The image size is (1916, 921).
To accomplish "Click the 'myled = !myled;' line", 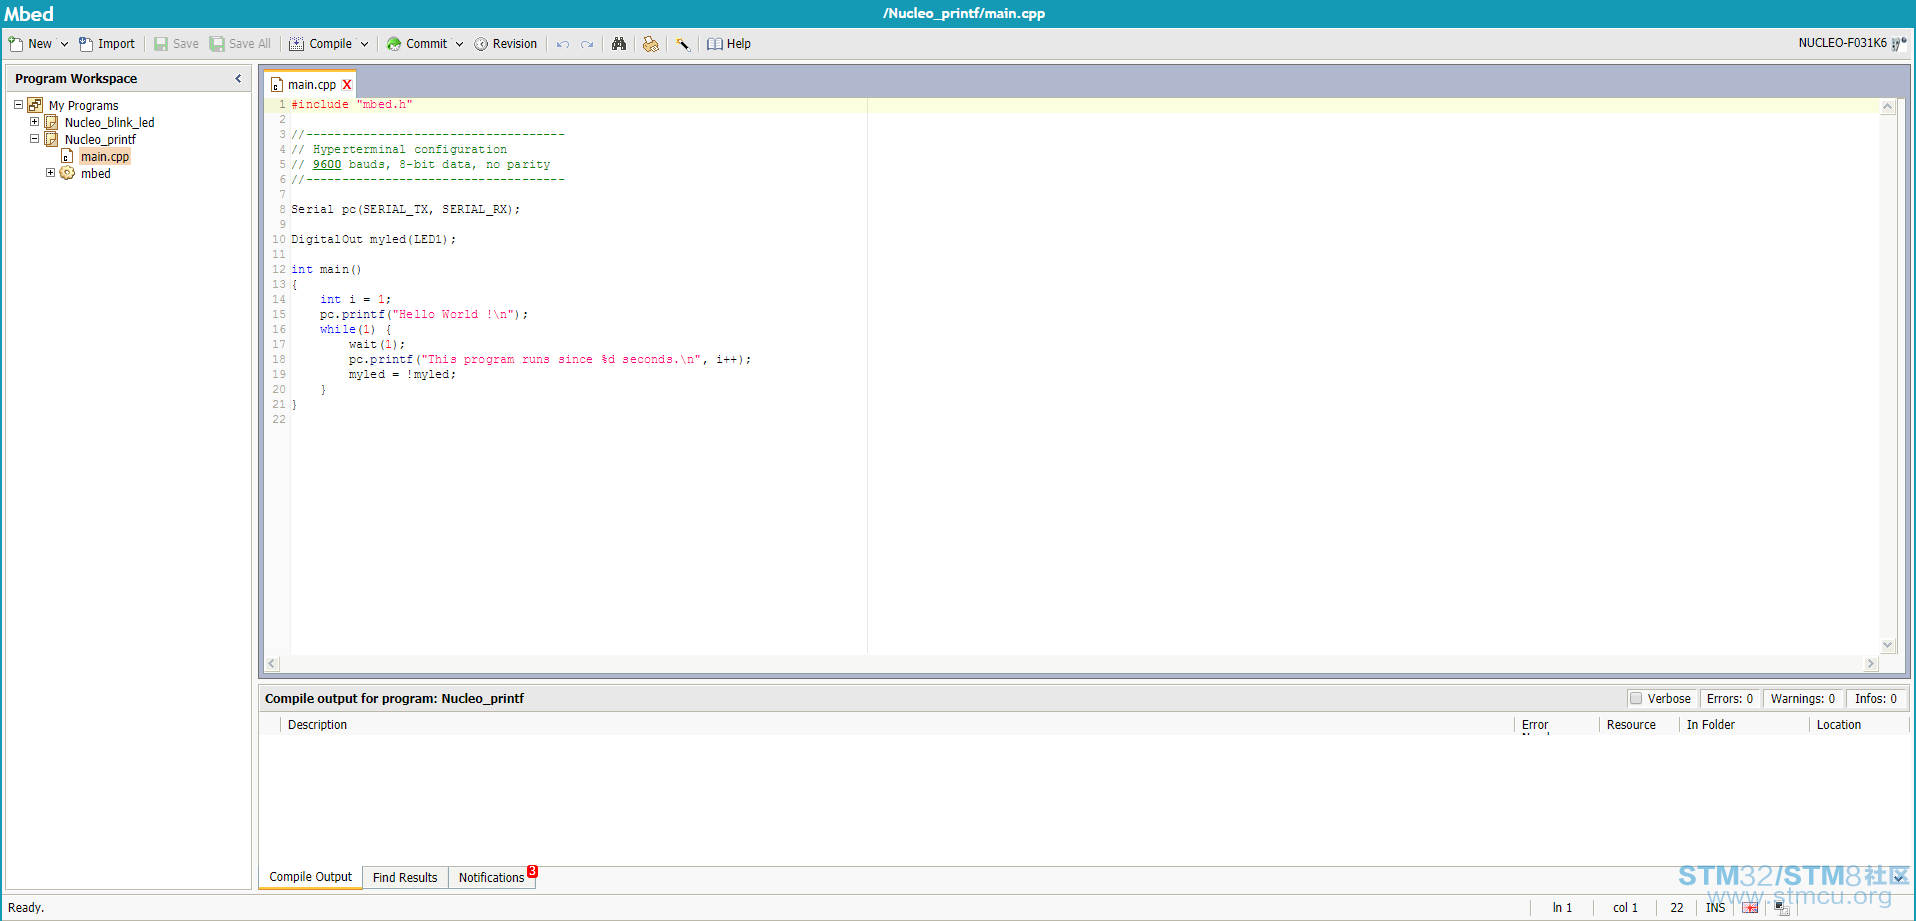I will click(x=402, y=375).
